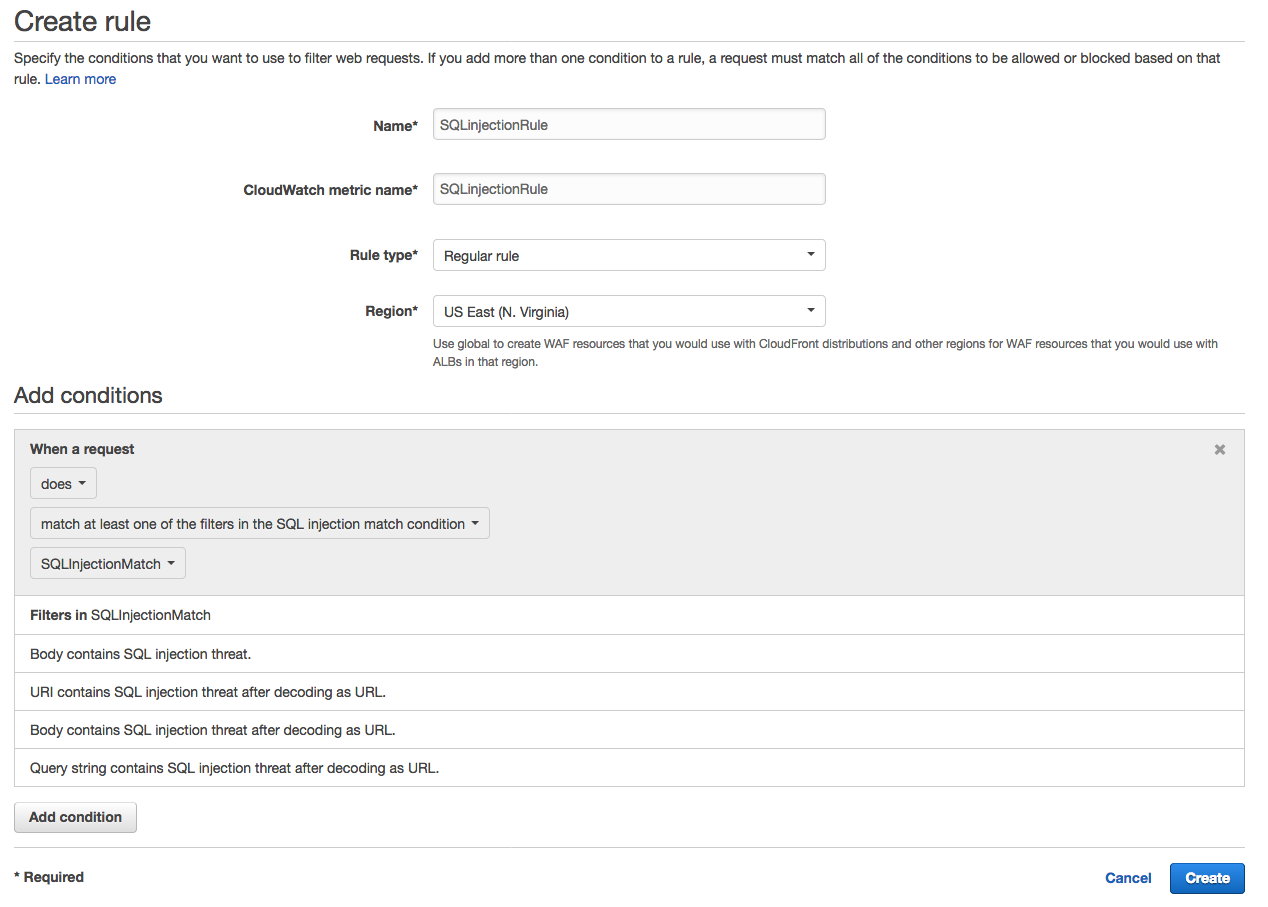Click the Cancel link

(1128, 878)
